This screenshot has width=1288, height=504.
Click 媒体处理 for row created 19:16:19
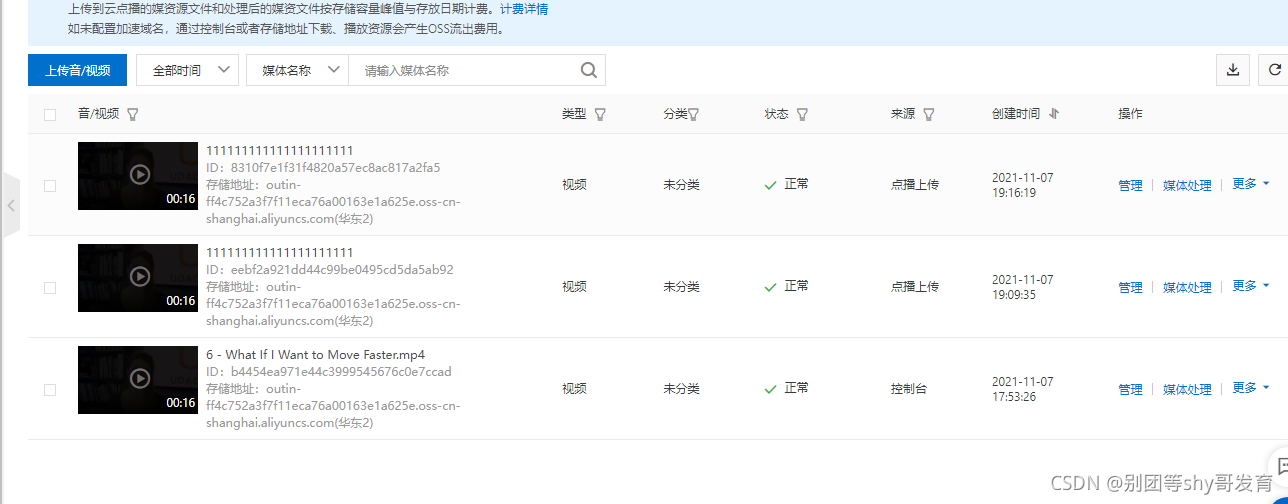pos(1187,186)
